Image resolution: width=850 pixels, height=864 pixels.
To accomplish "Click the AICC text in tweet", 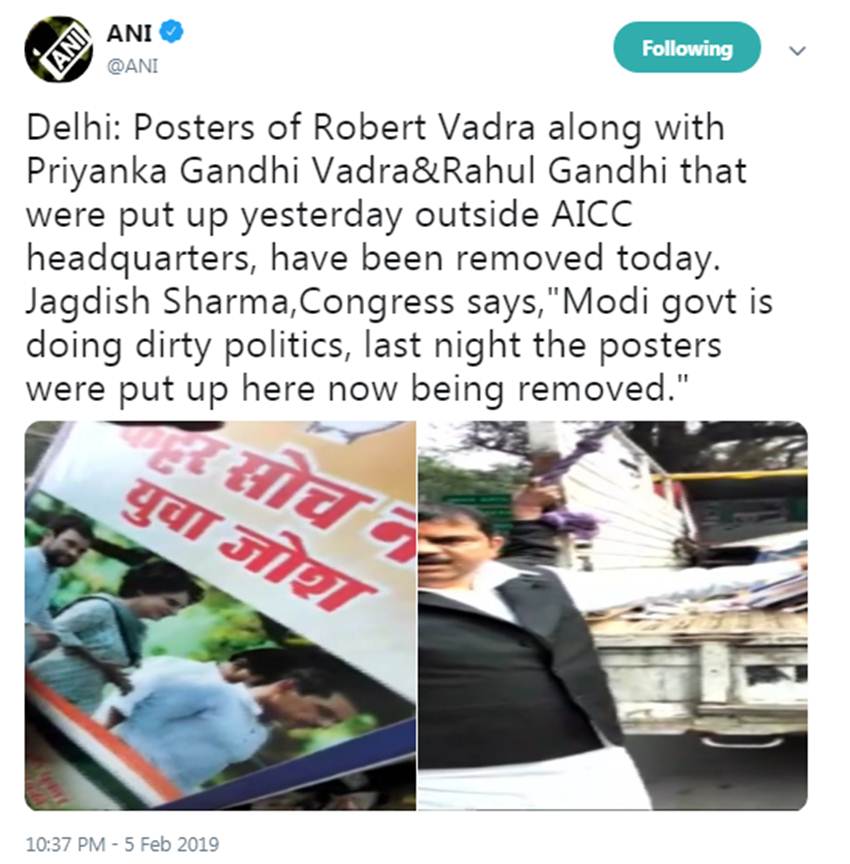I will tap(592, 215).
